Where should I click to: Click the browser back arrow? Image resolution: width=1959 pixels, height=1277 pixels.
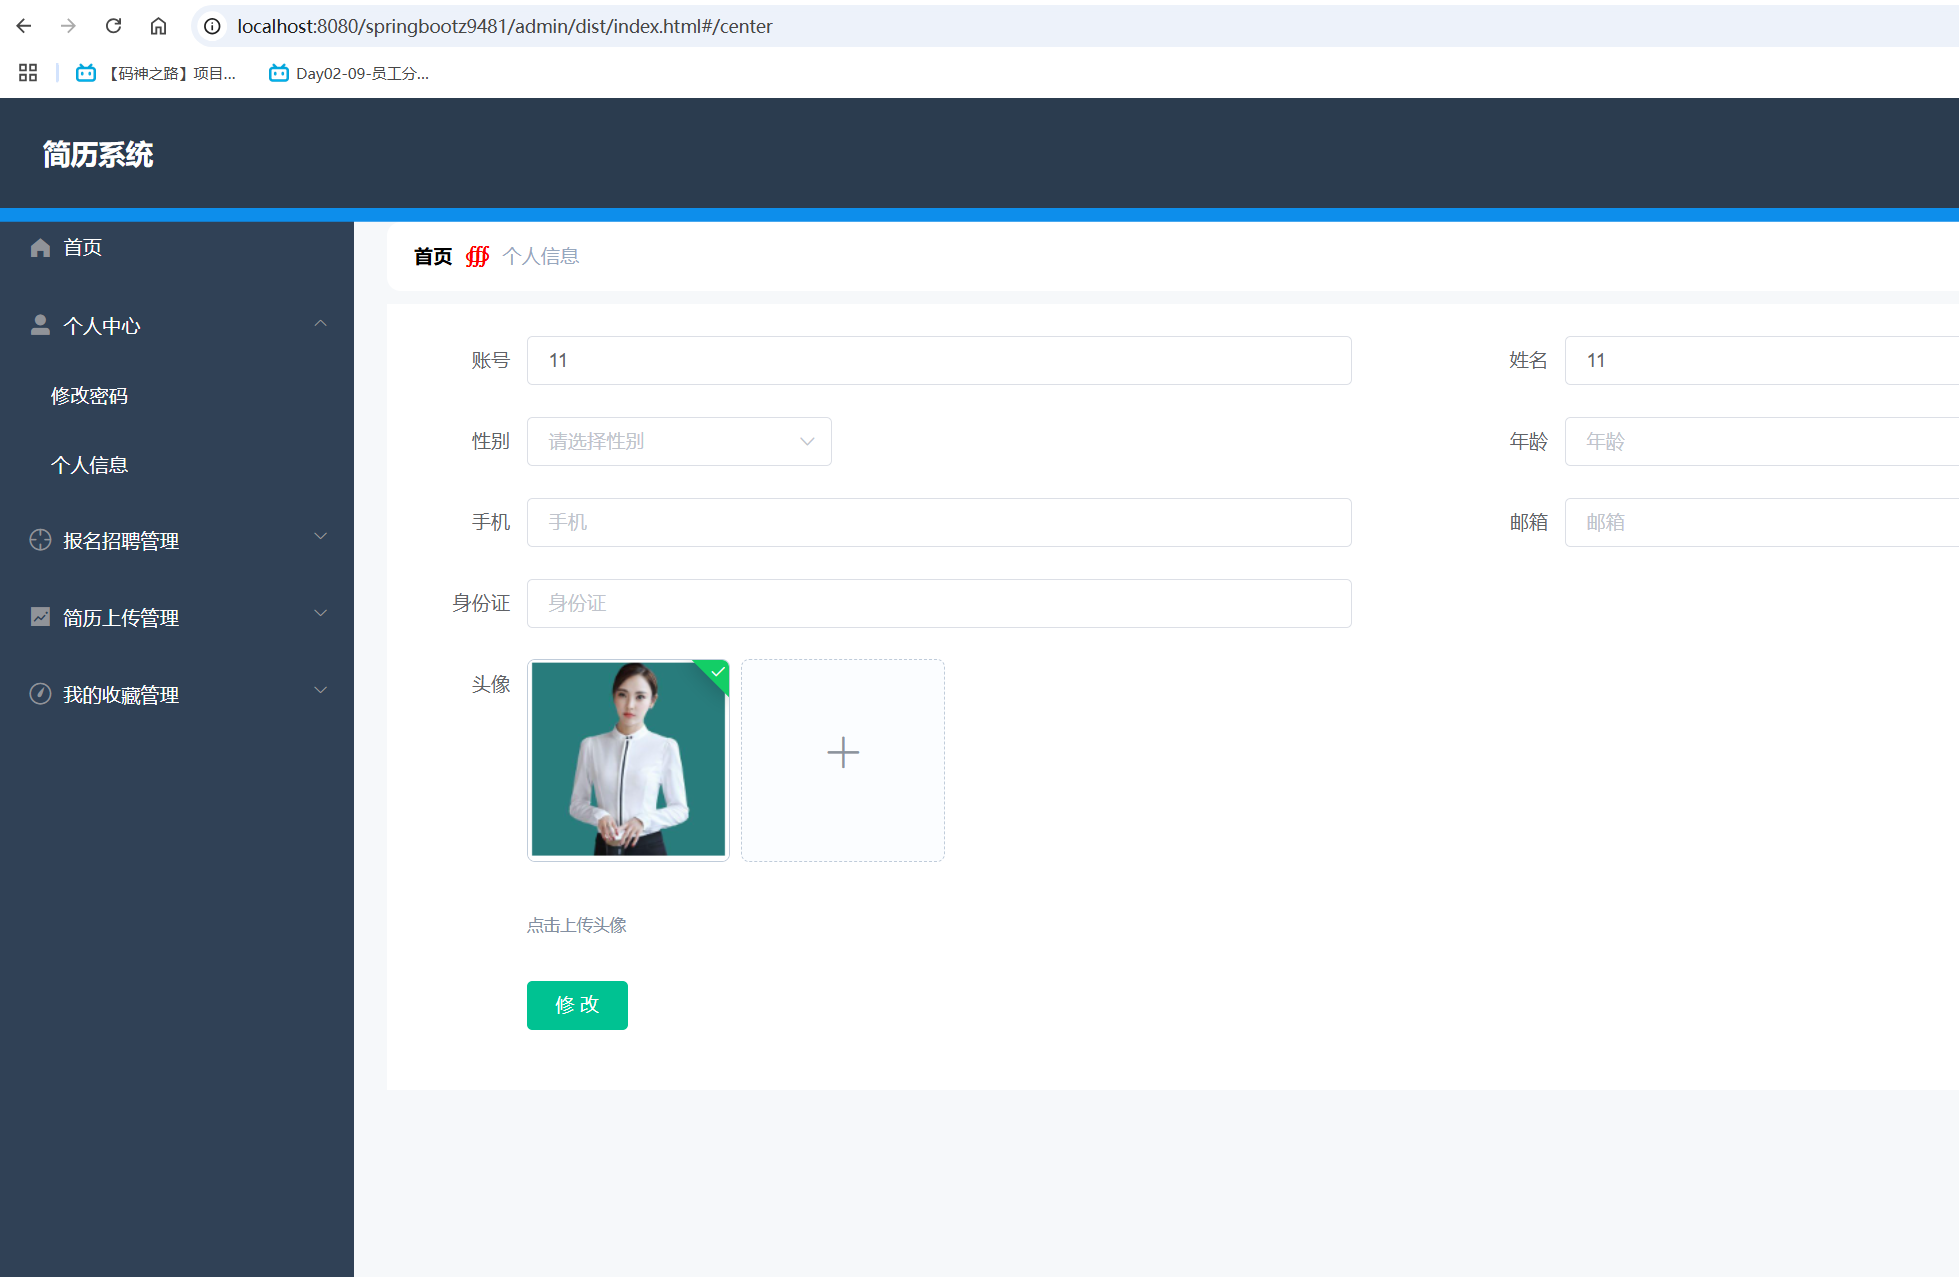(24, 26)
